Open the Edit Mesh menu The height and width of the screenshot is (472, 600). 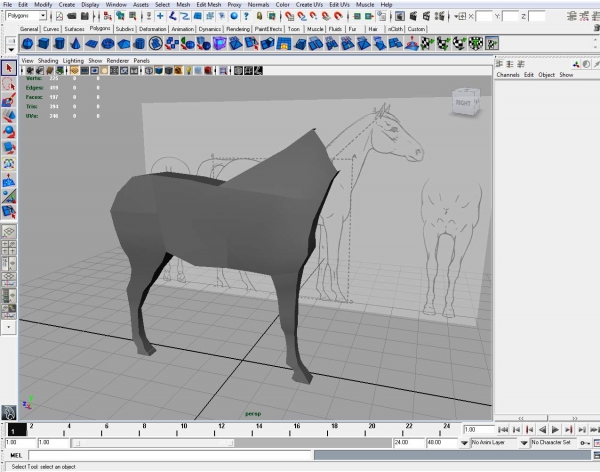click(209, 5)
